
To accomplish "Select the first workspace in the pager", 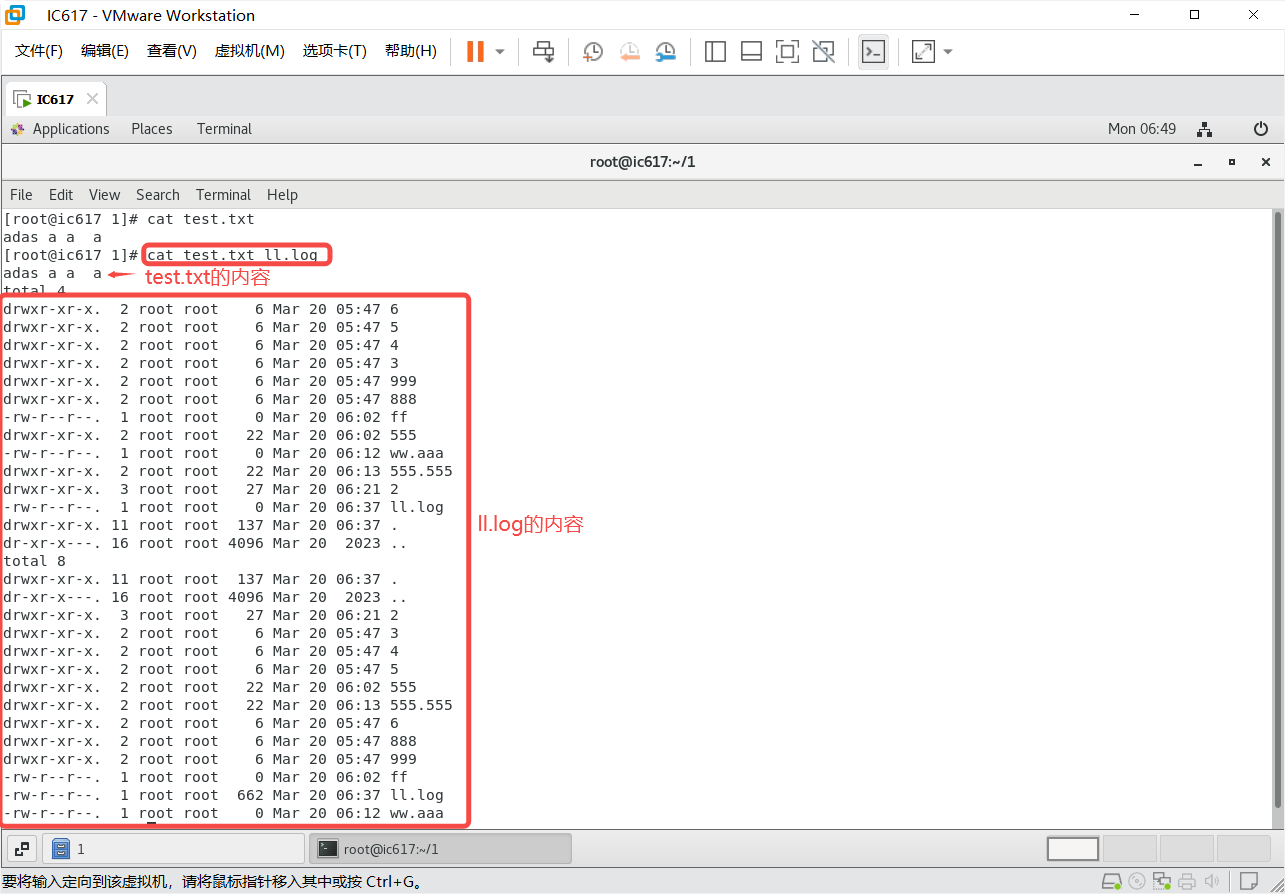I will point(1073,849).
